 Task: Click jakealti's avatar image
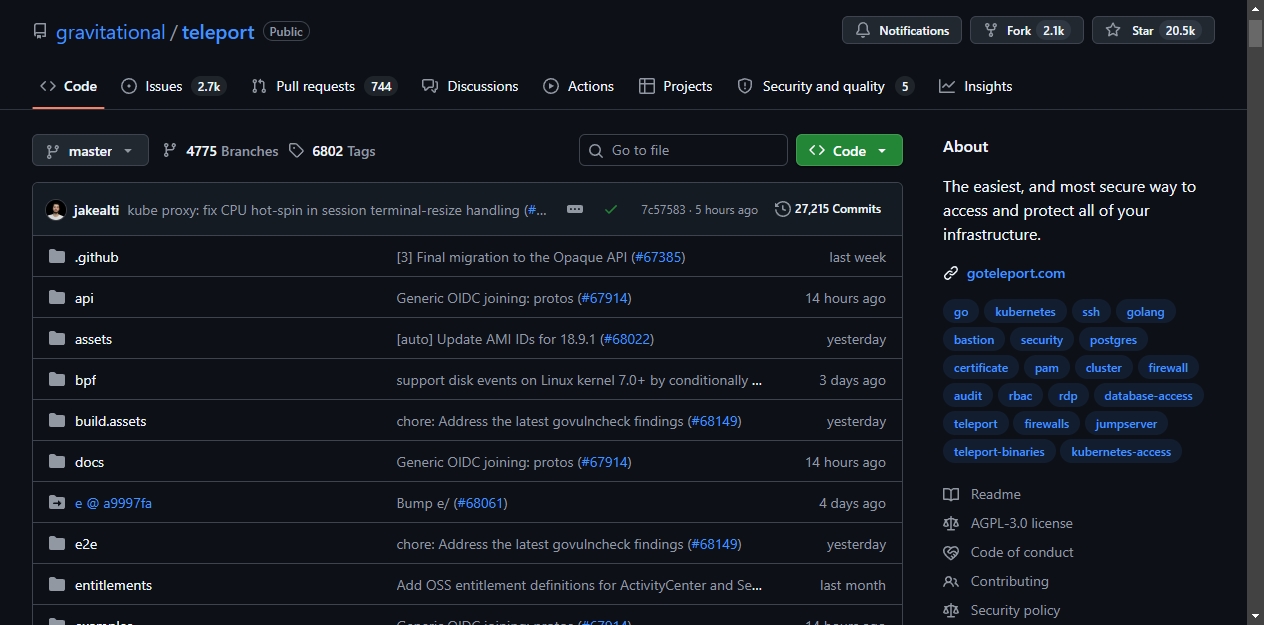(x=56, y=210)
